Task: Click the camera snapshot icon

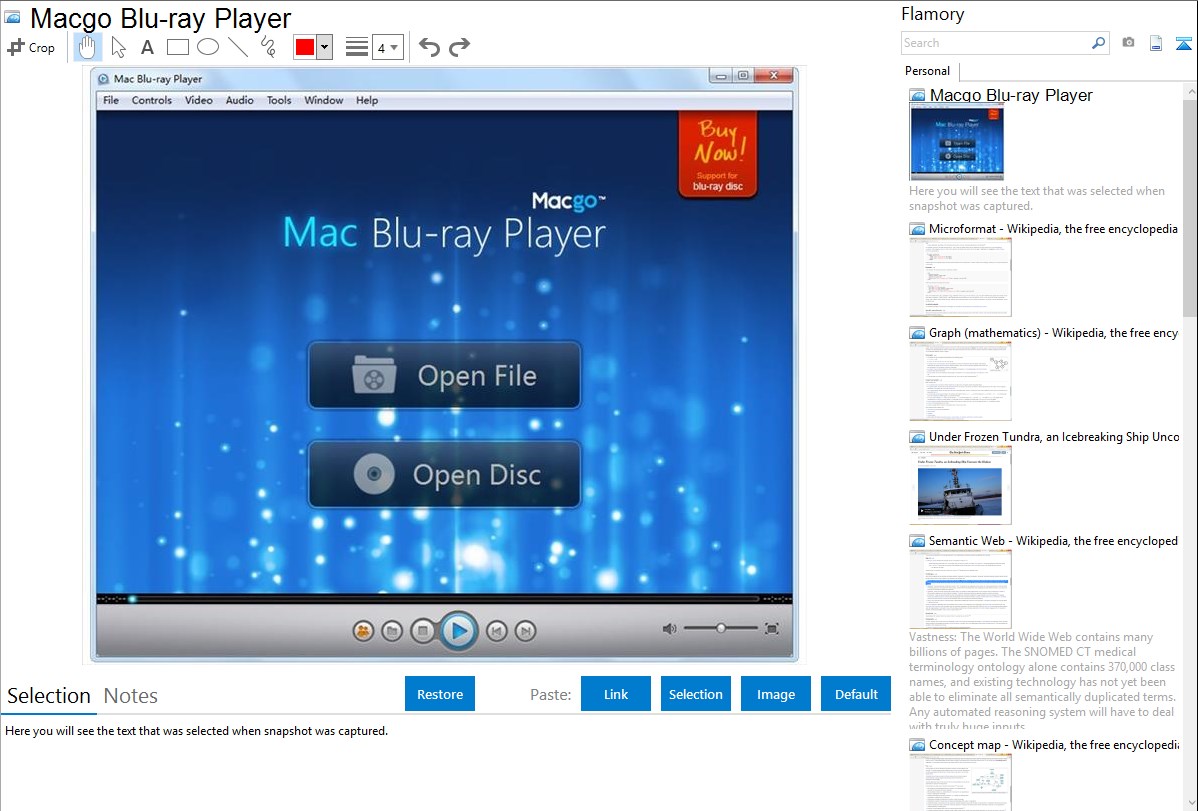Action: (1128, 43)
